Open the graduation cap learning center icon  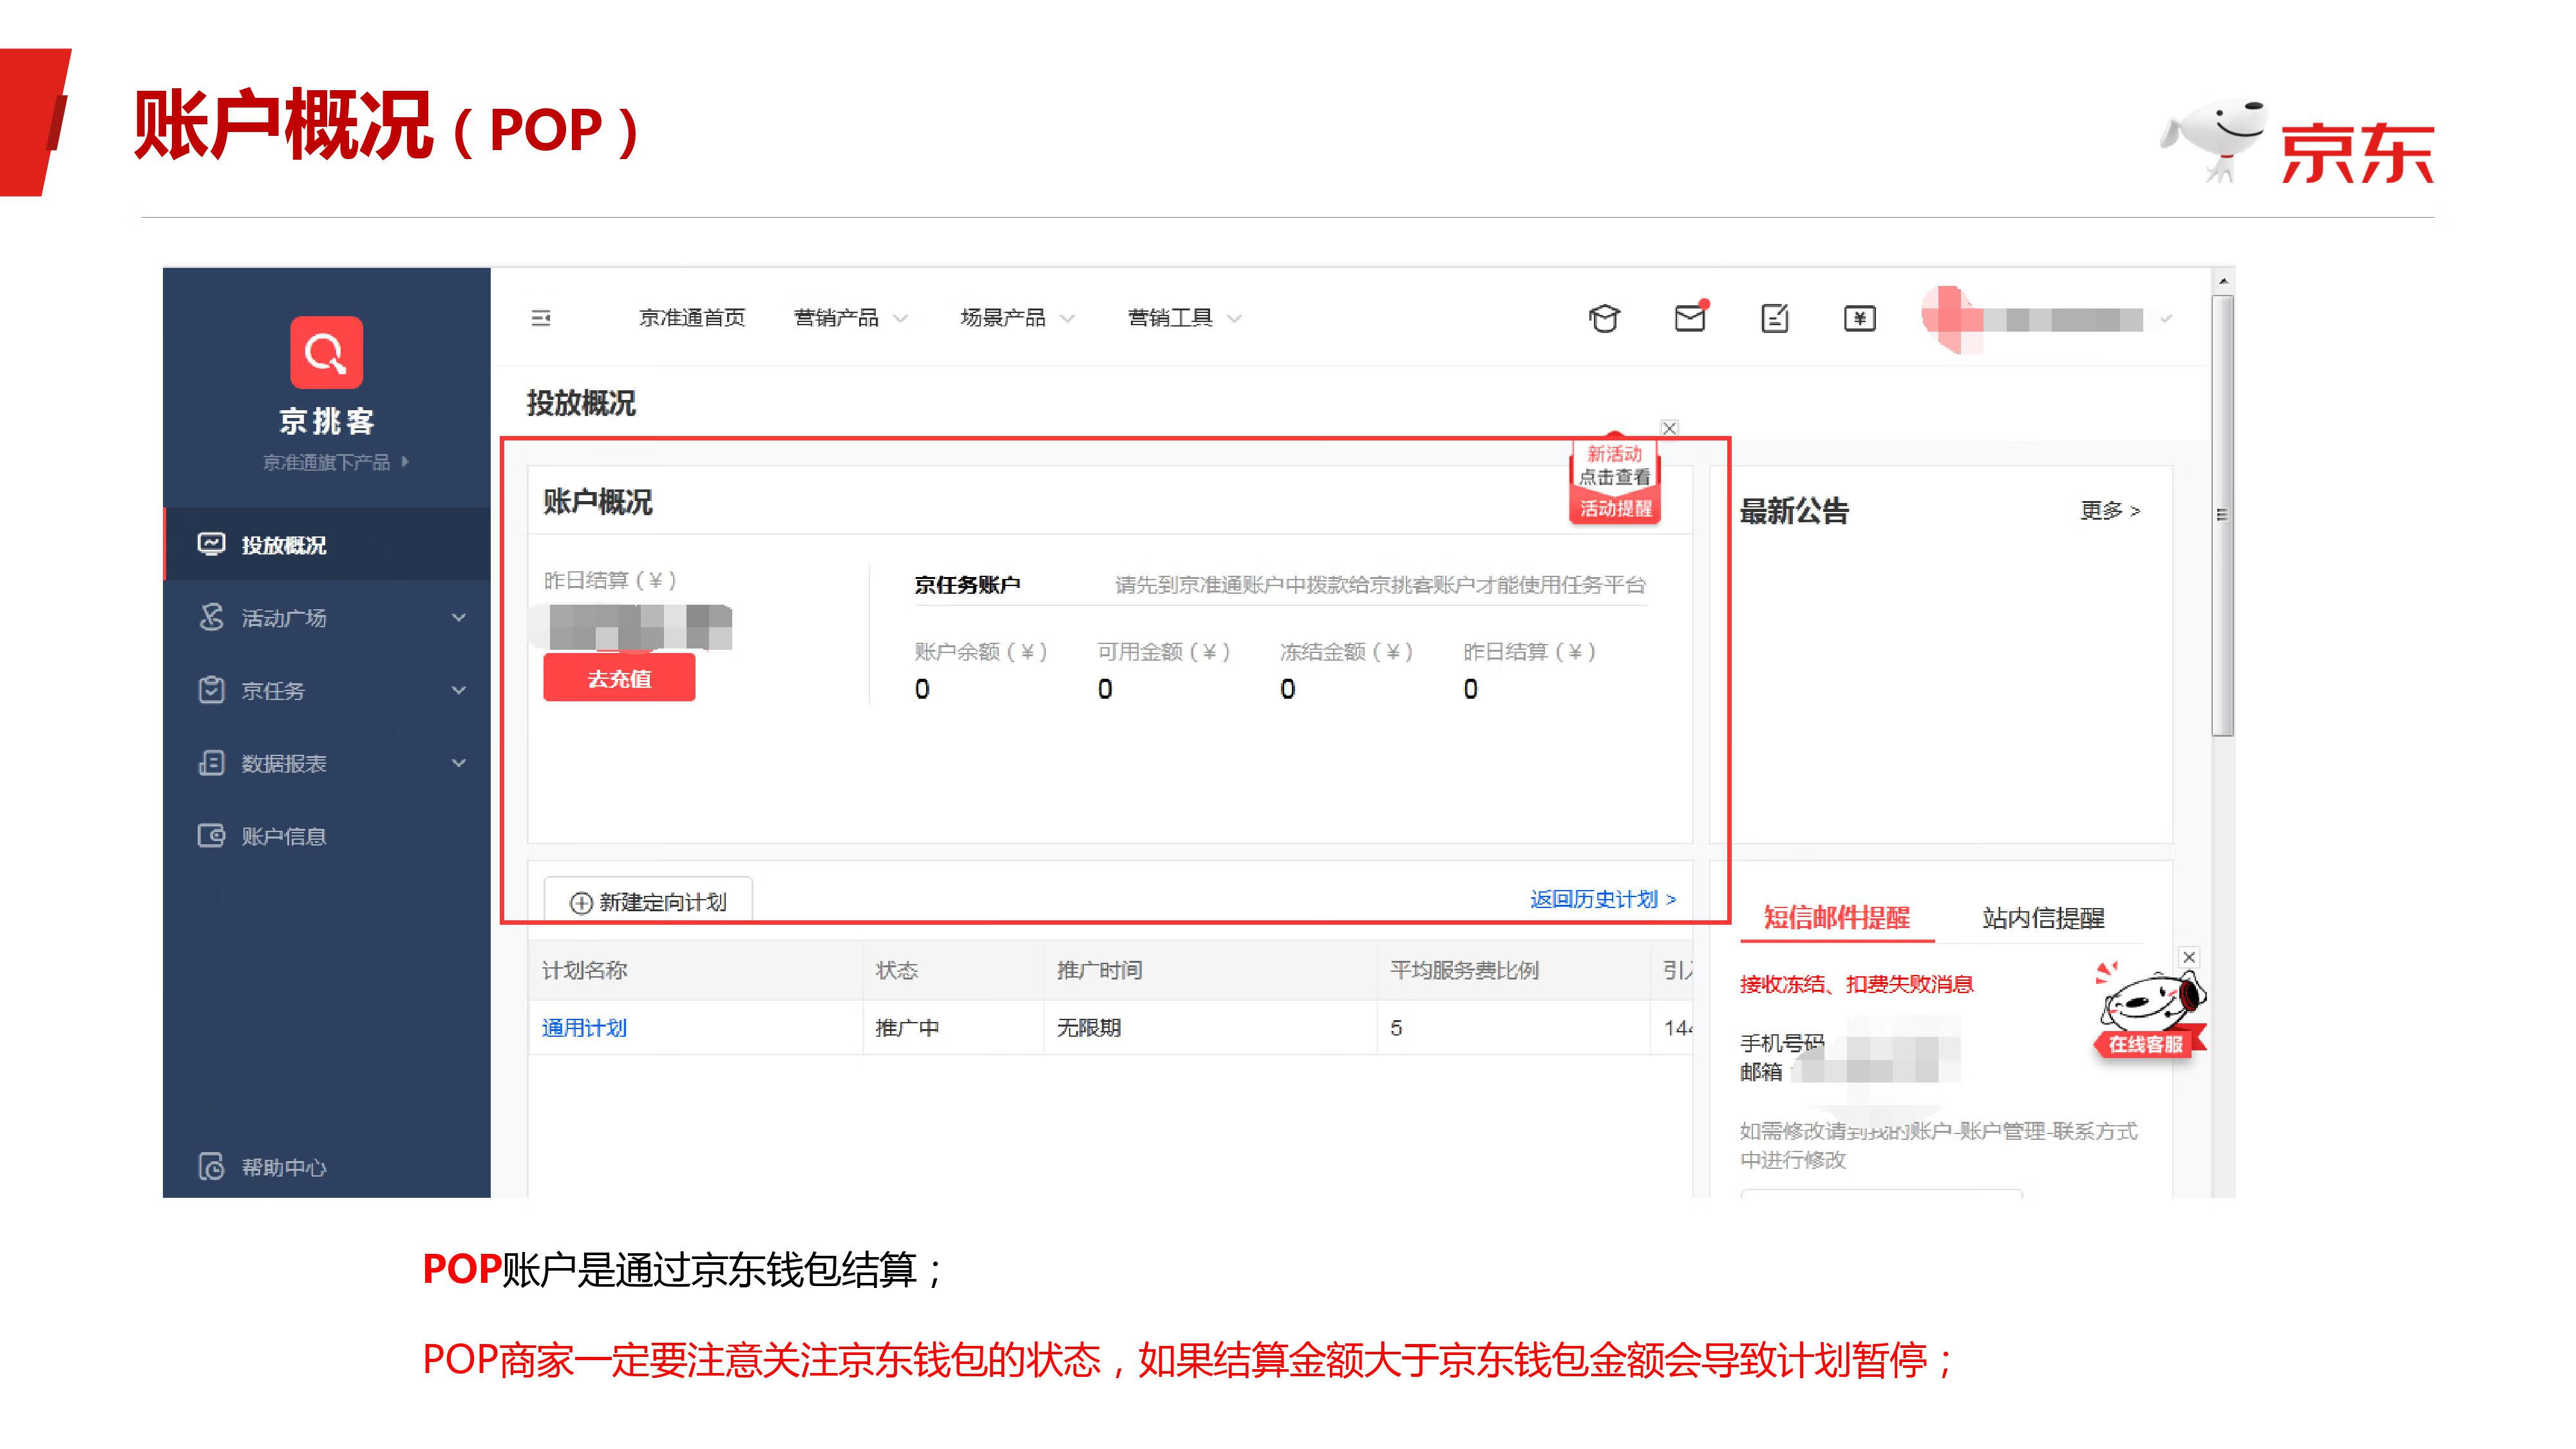click(1604, 318)
